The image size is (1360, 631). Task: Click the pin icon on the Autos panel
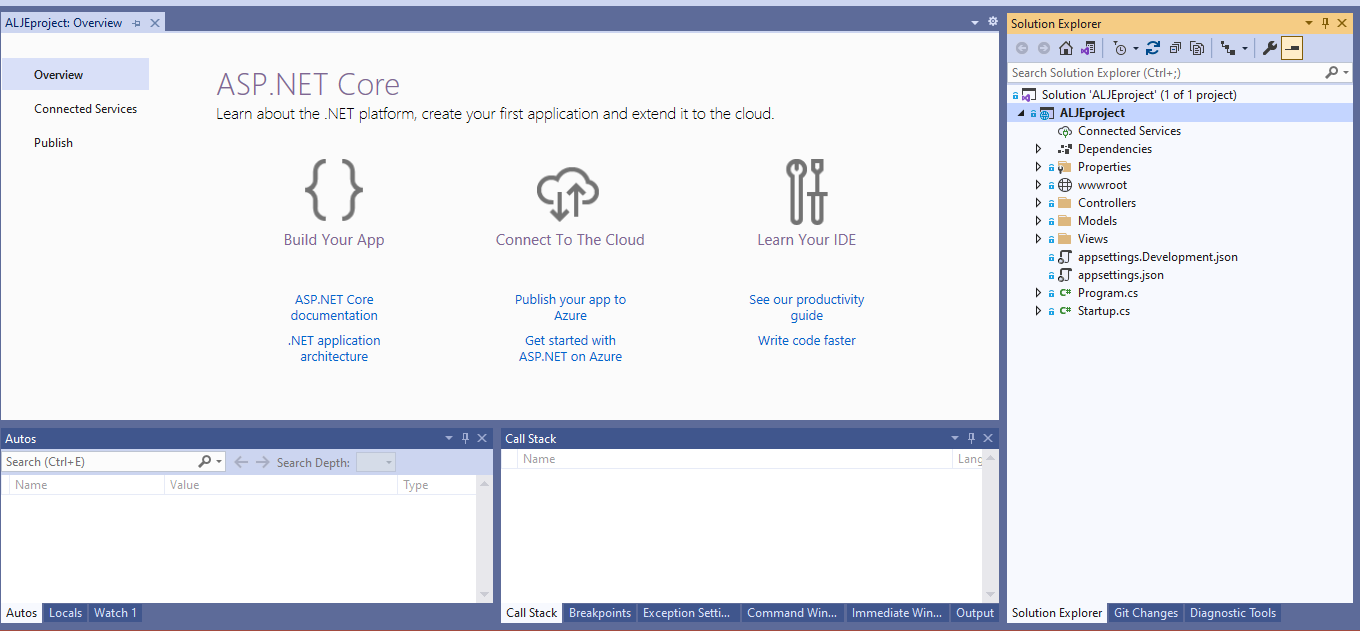pyautogui.click(x=465, y=438)
